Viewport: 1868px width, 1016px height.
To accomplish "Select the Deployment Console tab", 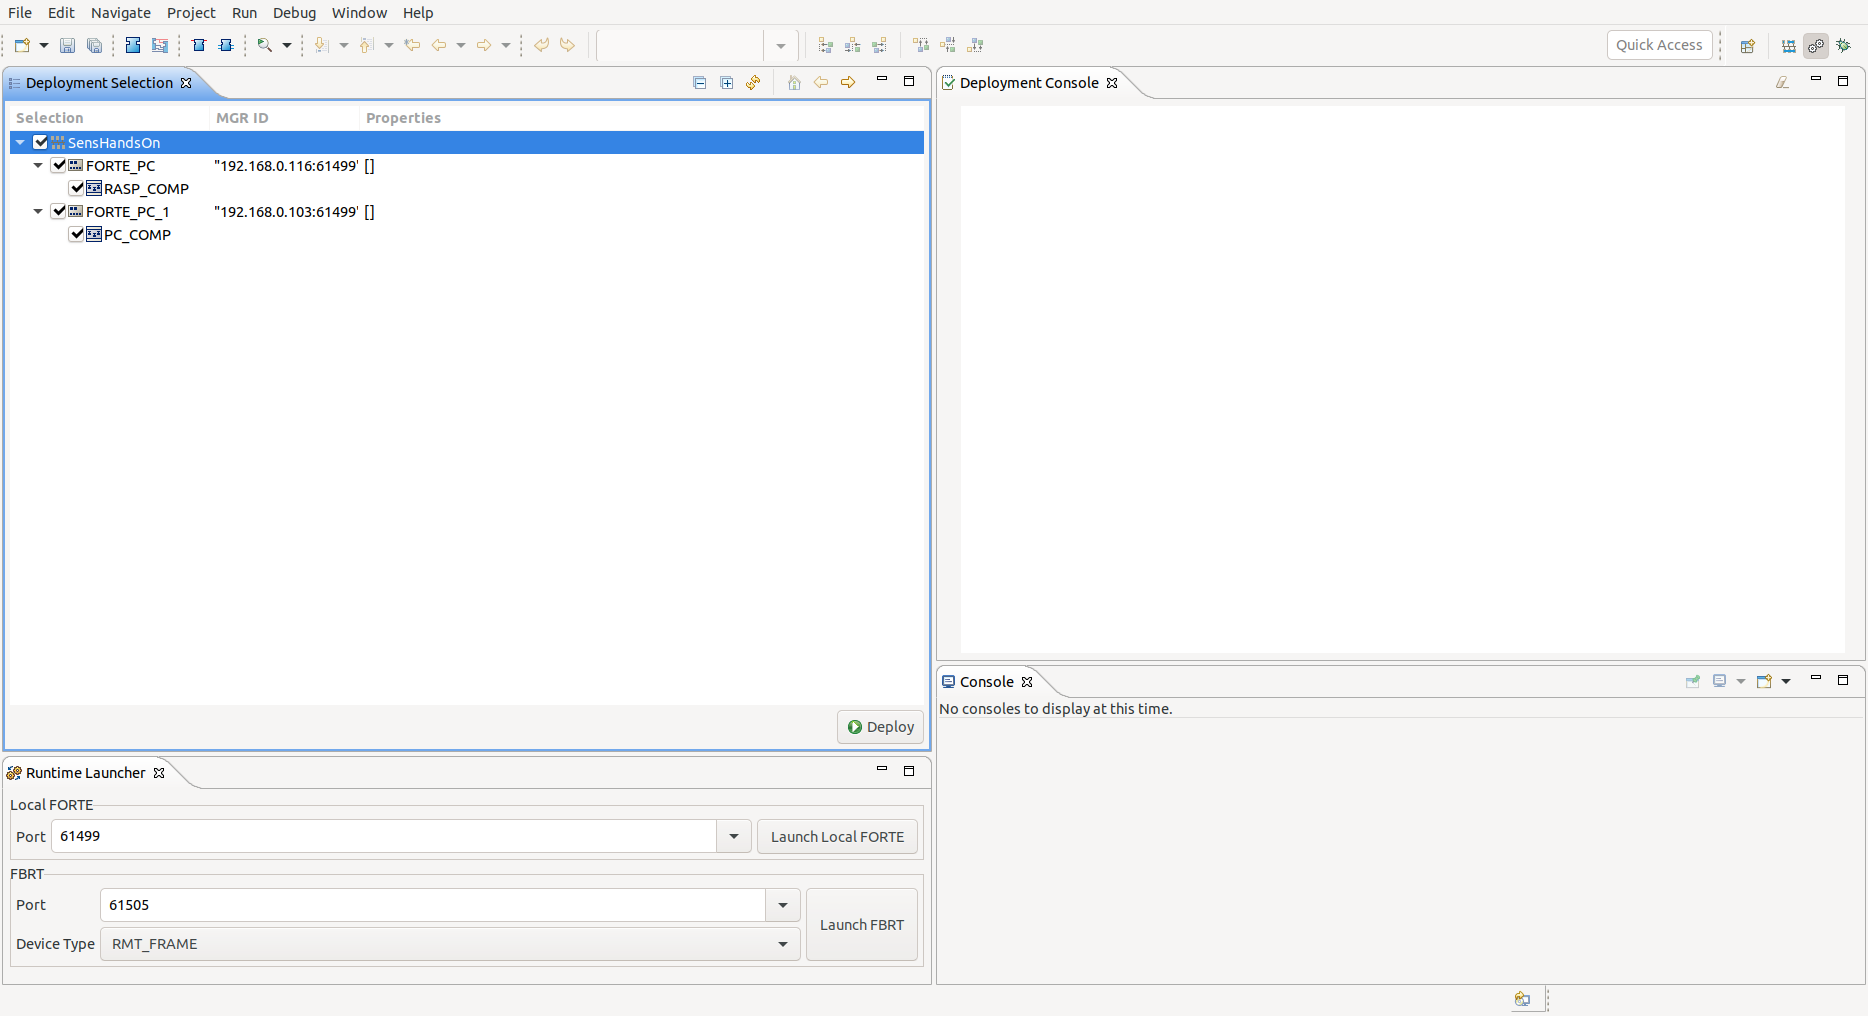I will tap(1028, 83).
